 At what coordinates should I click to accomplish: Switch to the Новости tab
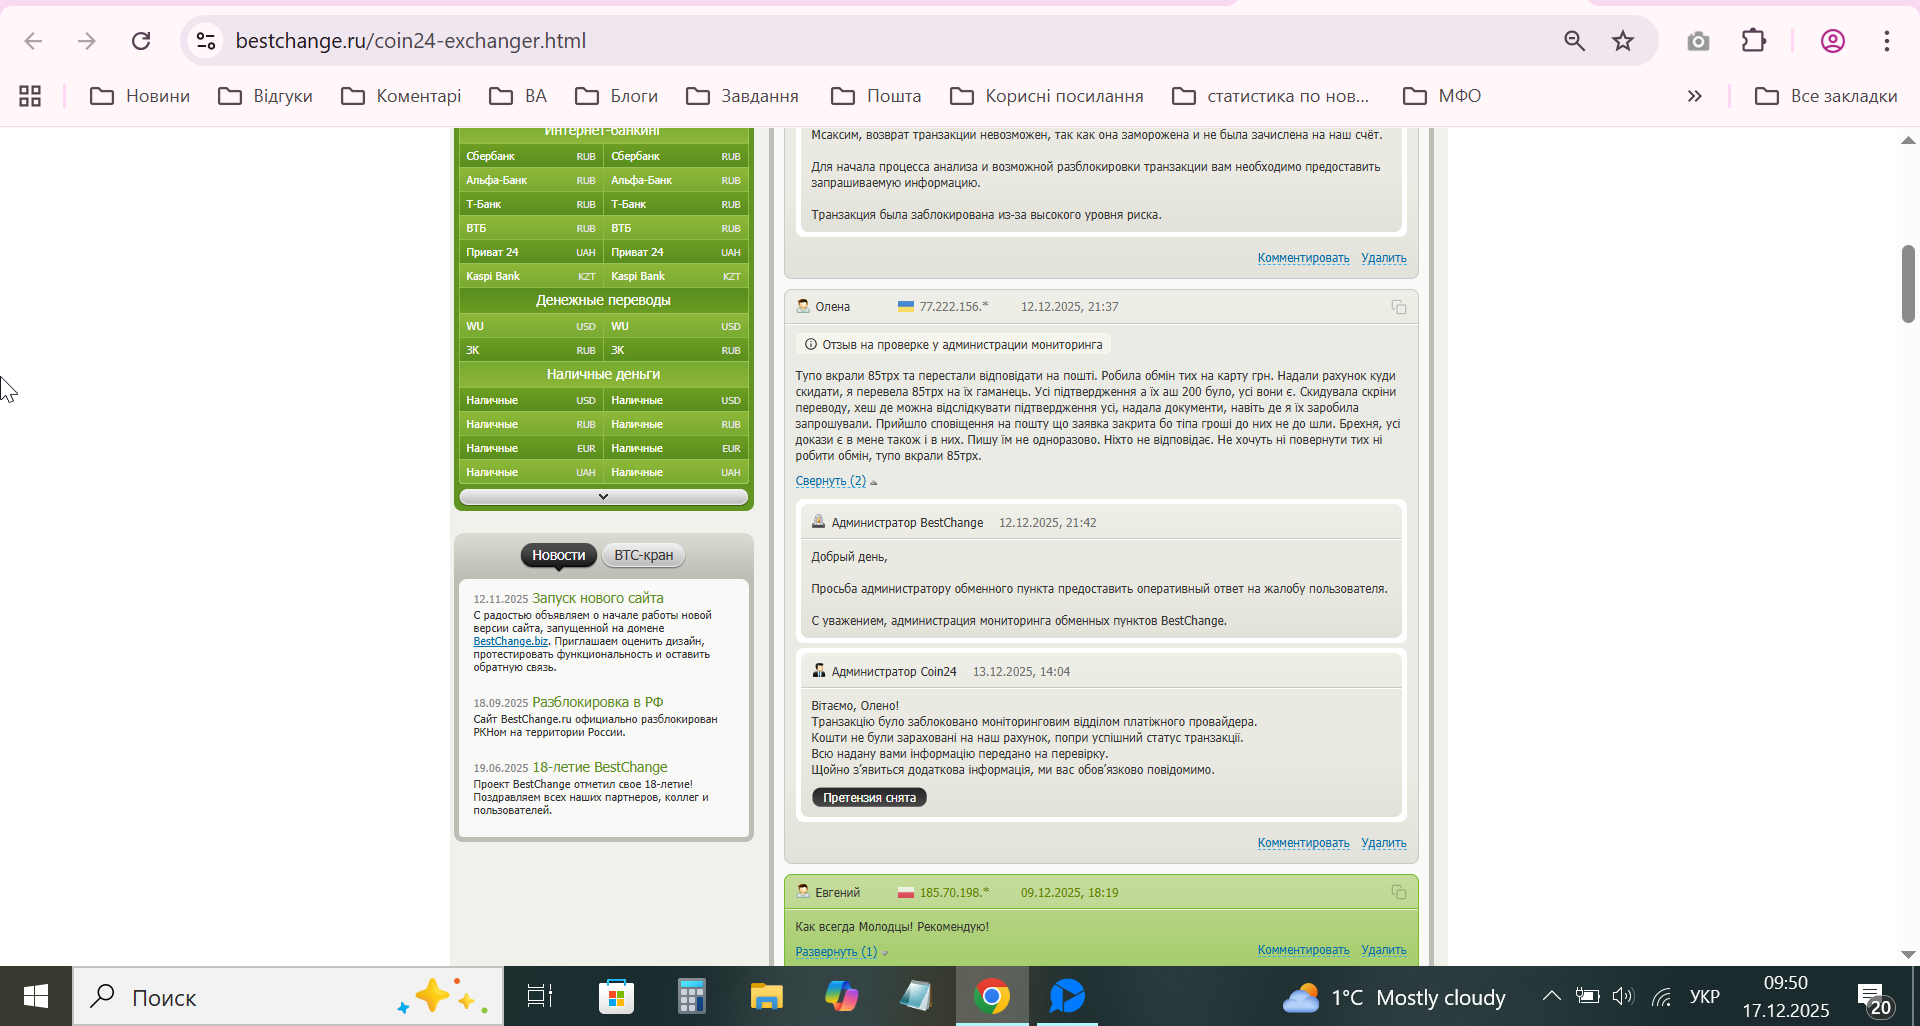[558, 555]
